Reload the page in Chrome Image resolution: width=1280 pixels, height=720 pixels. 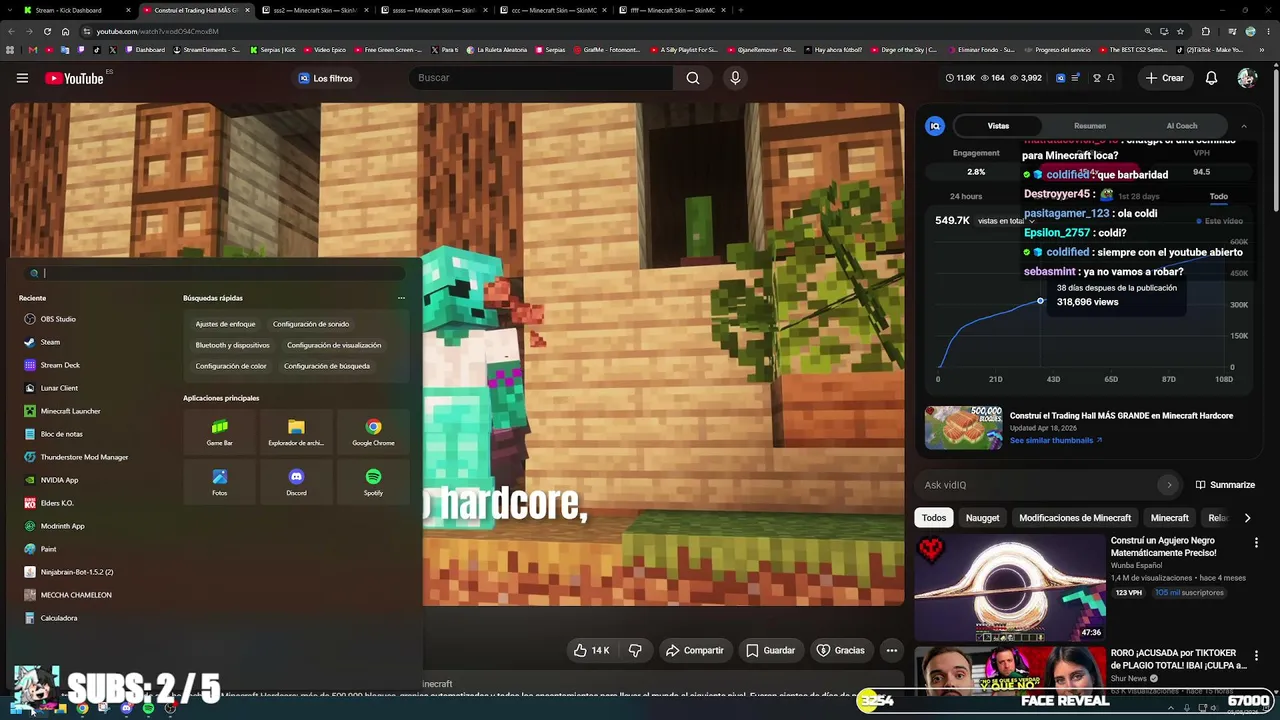[46, 31]
